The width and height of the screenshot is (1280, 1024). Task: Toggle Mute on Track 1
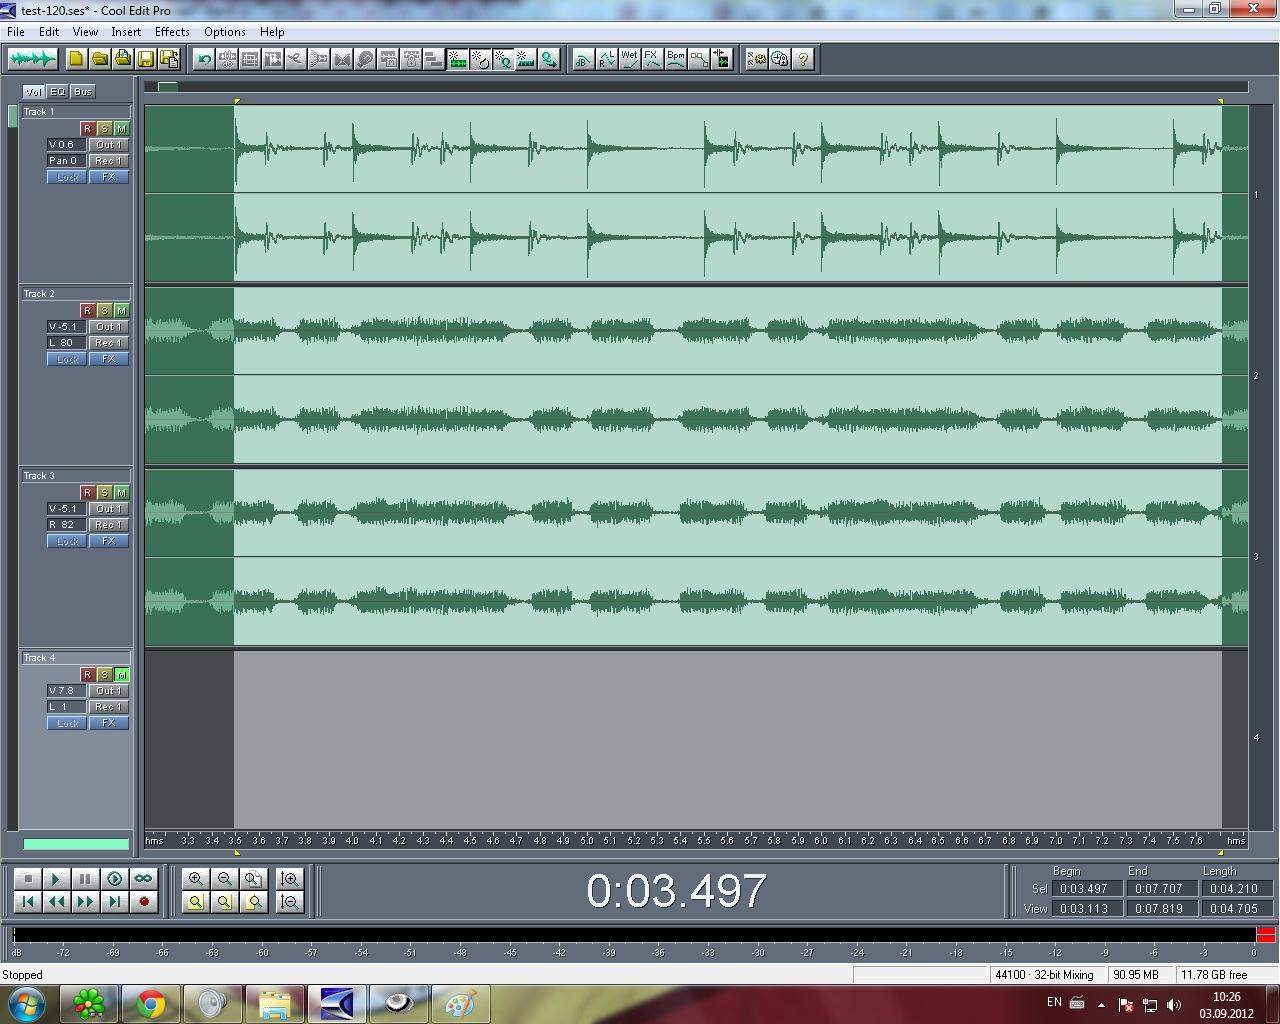click(121, 129)
